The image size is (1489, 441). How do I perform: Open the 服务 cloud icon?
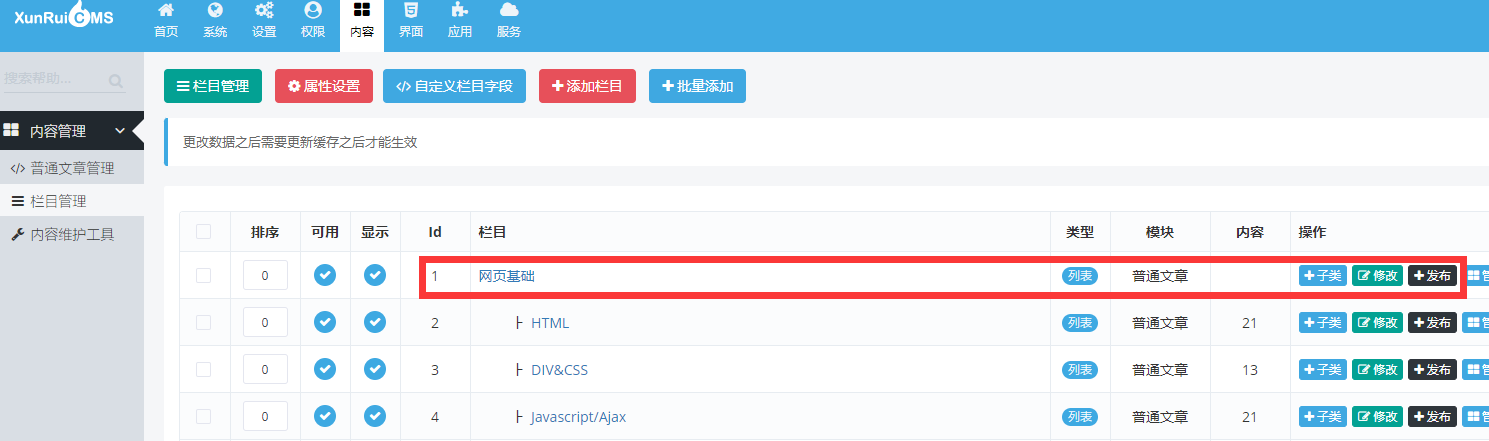(509, 12)
